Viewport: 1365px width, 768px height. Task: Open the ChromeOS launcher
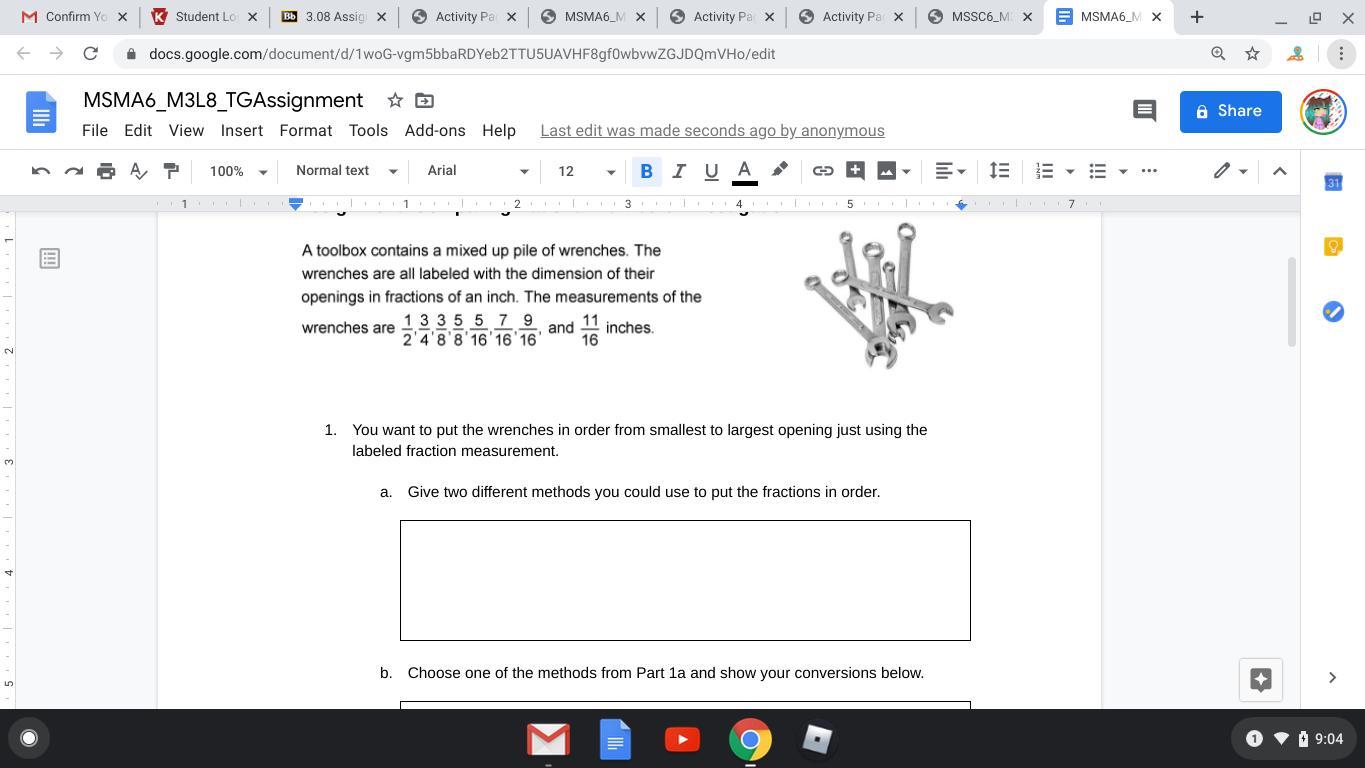[x=29, y=738]
